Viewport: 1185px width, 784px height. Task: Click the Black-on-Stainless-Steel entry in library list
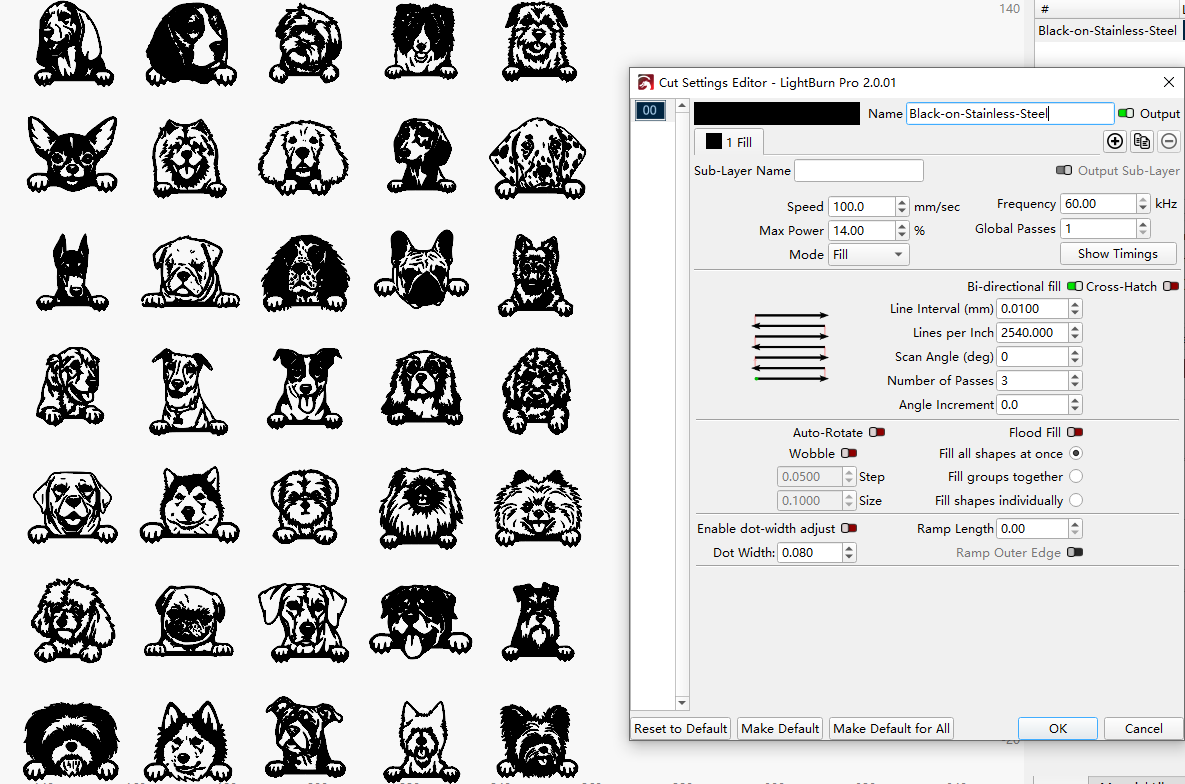click(x=1107, y=31)
